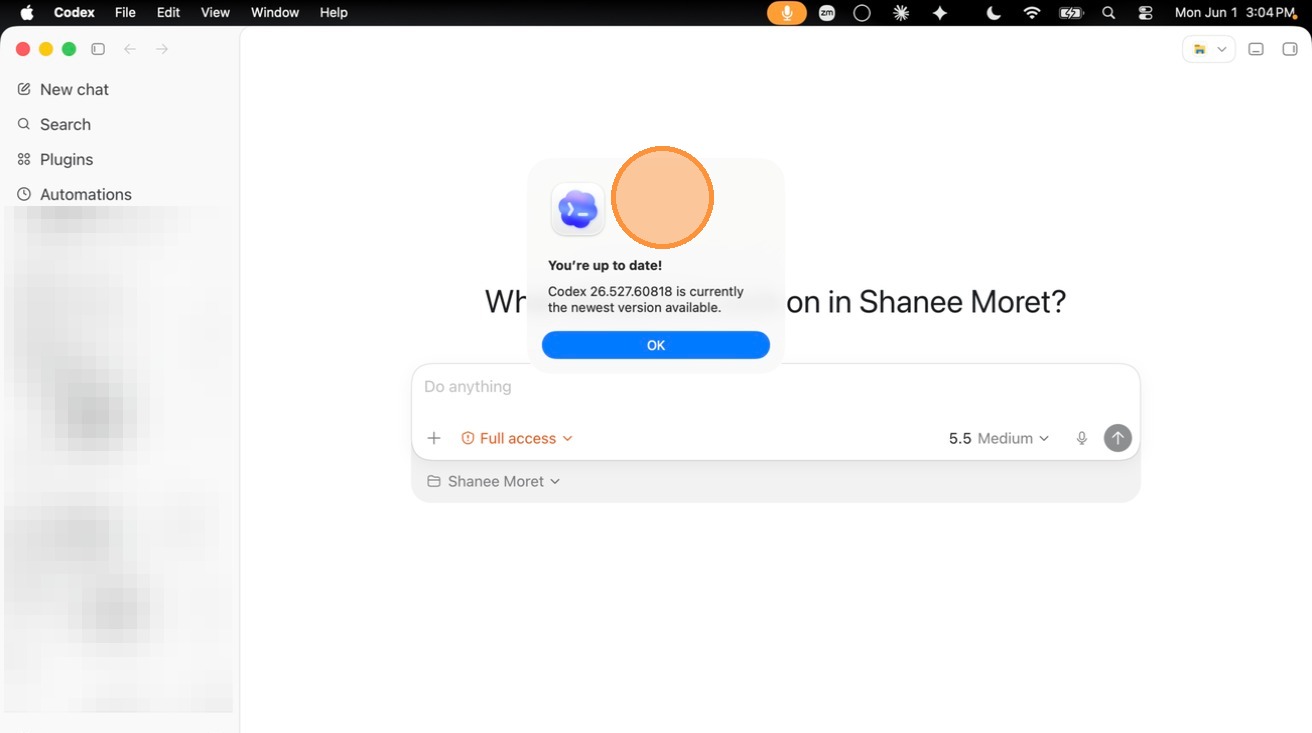Toggle the right side panel icon
Image resolution: width=1312 pixels, height=733 pixels.
click(x=1290, y=49)
